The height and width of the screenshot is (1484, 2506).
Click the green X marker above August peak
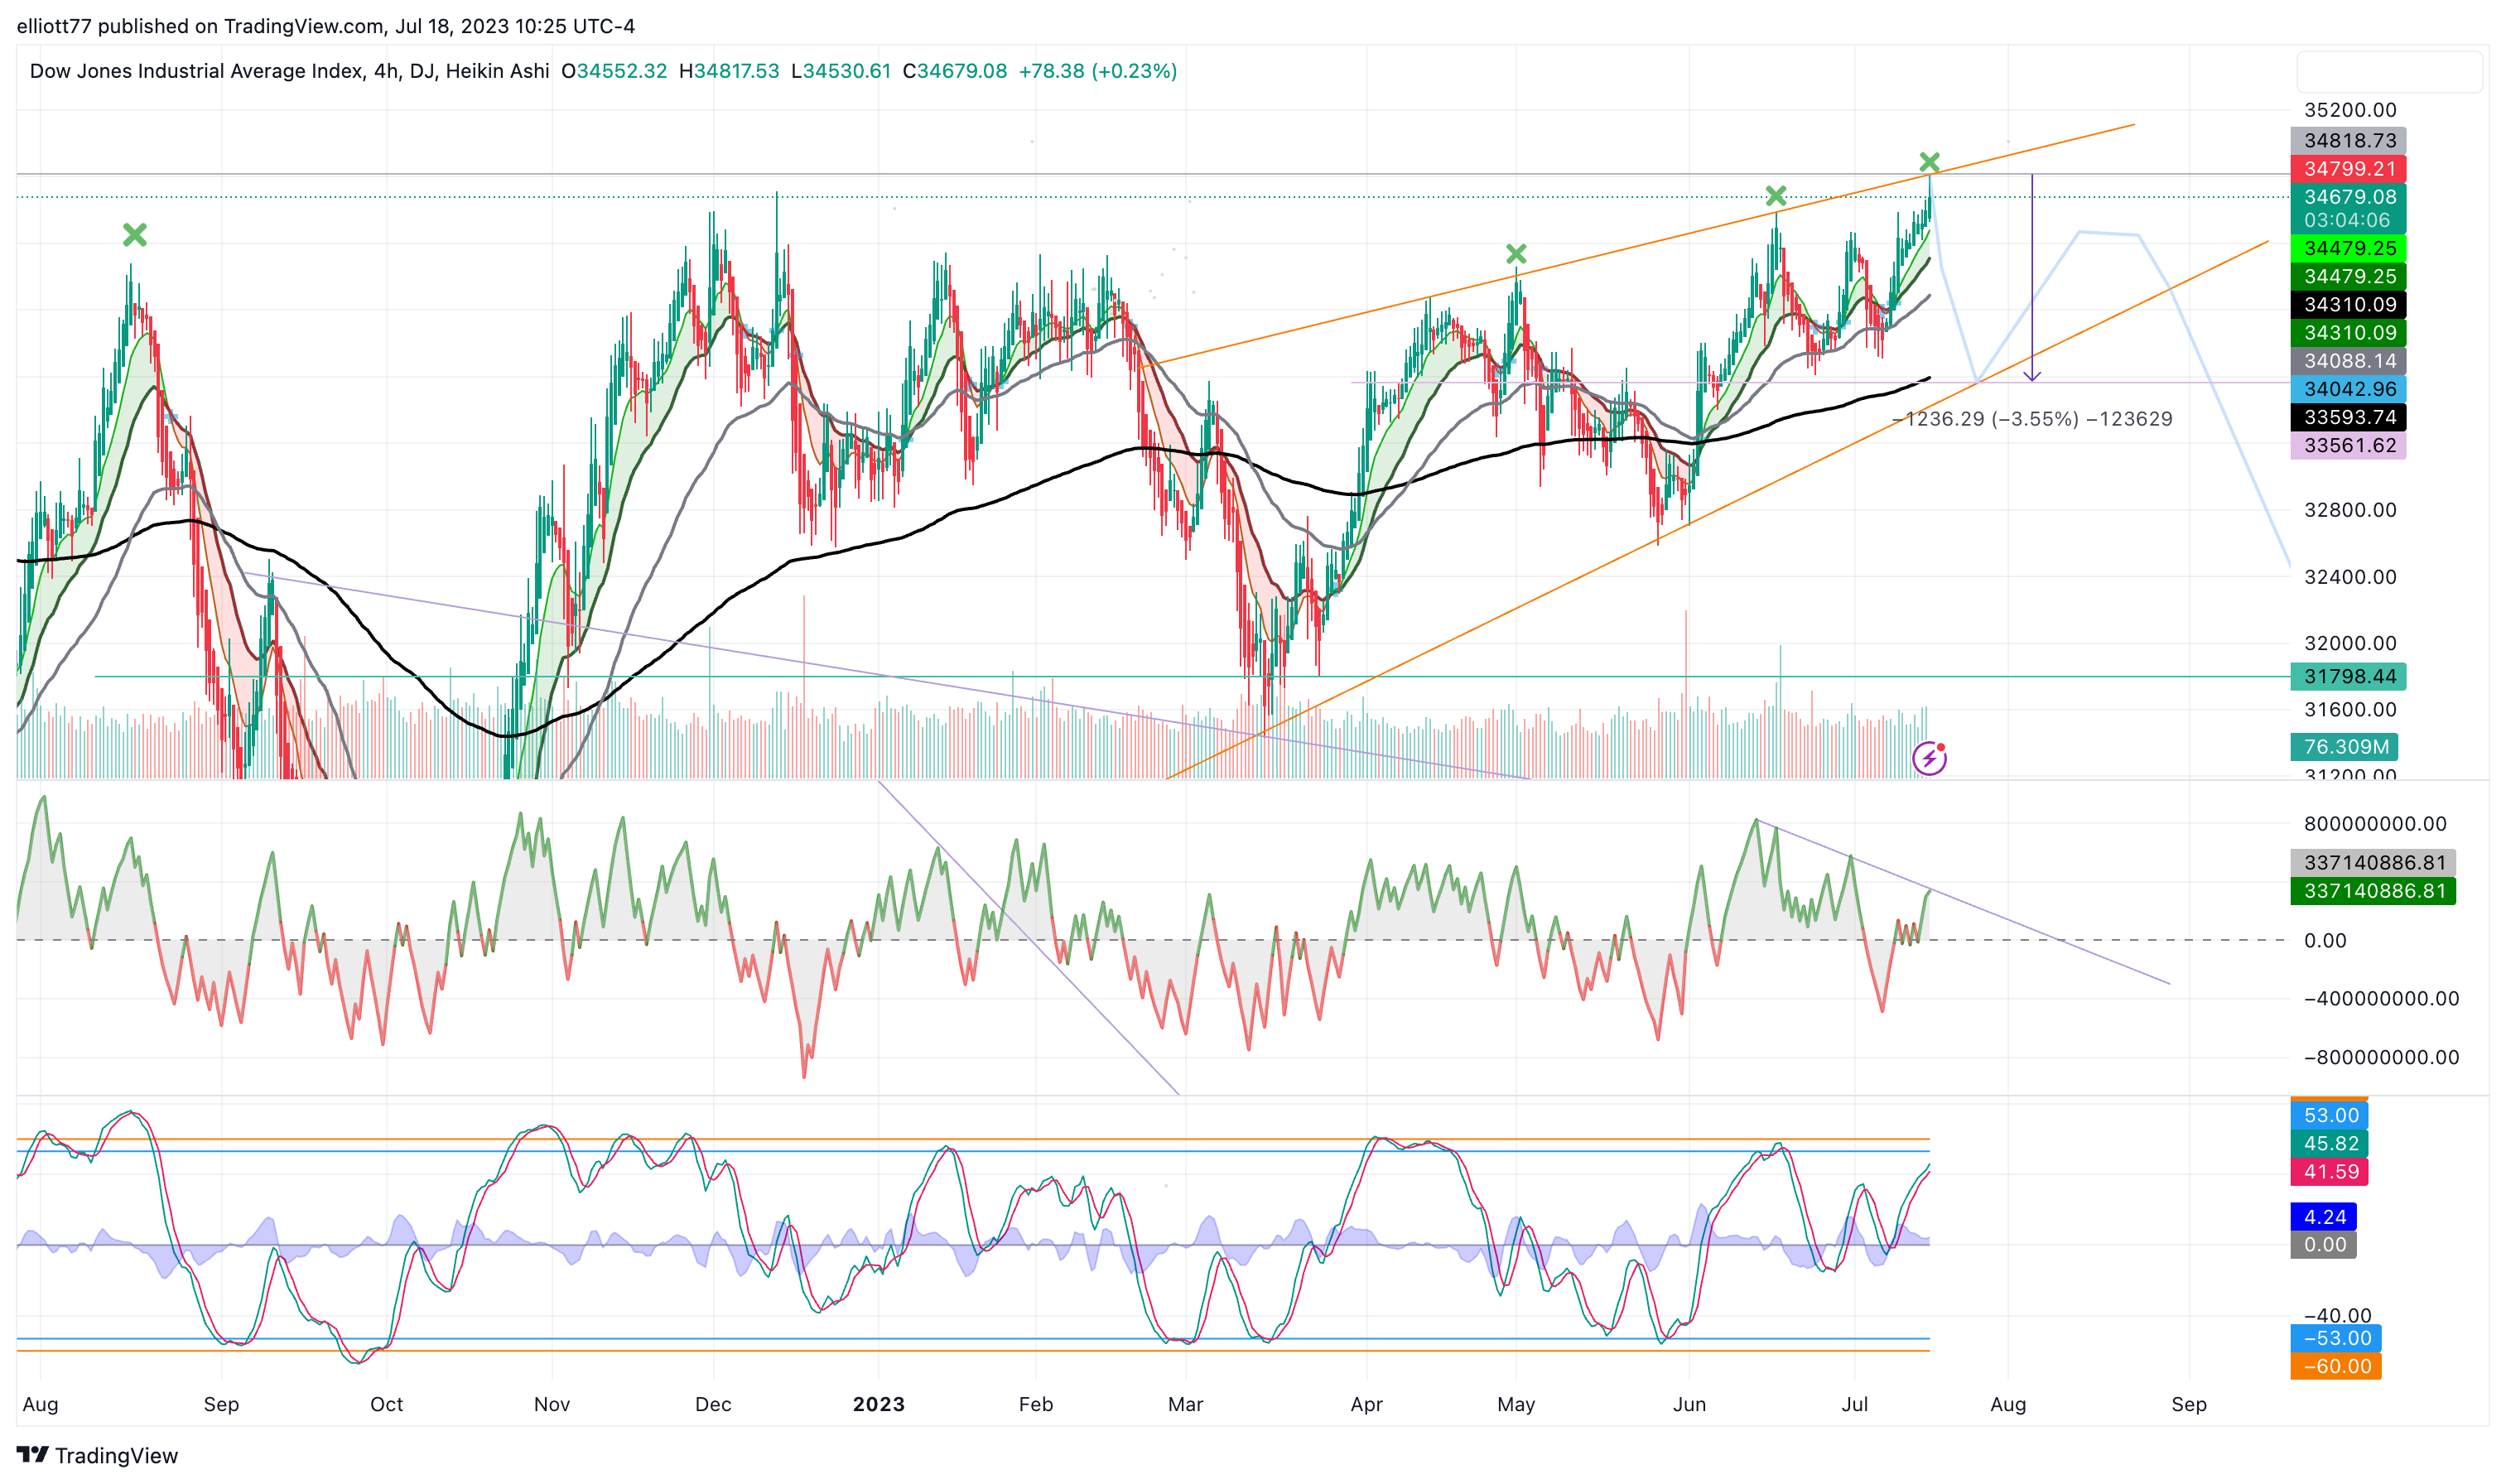coord(135,235)
